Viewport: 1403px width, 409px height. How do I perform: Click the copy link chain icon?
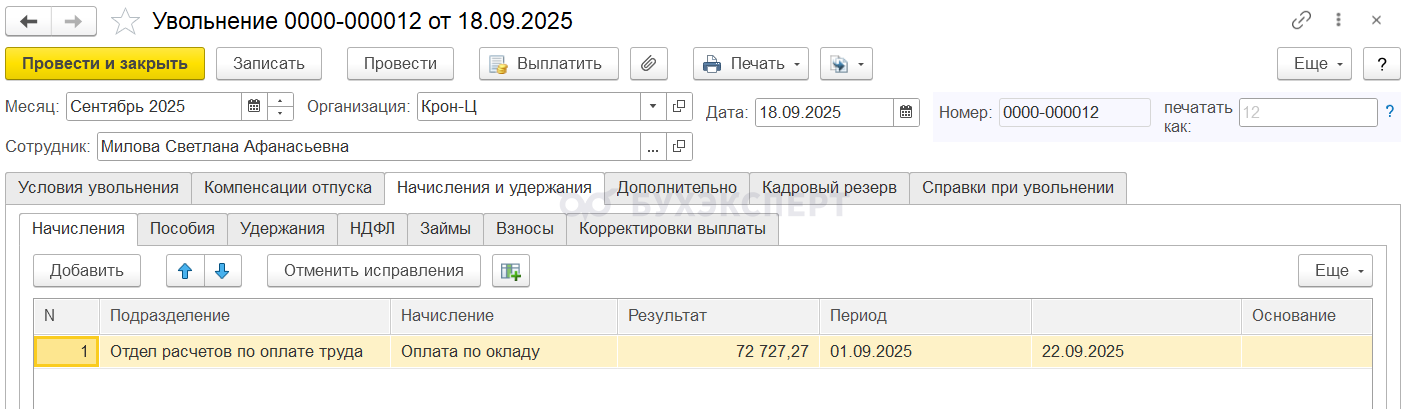coord(1301,20)
